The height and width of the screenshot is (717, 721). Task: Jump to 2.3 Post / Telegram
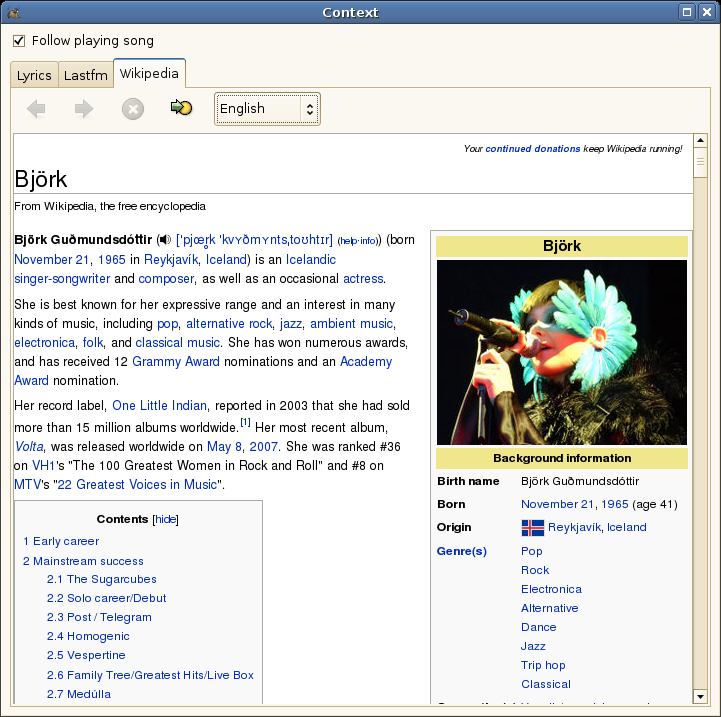(99, 617)
